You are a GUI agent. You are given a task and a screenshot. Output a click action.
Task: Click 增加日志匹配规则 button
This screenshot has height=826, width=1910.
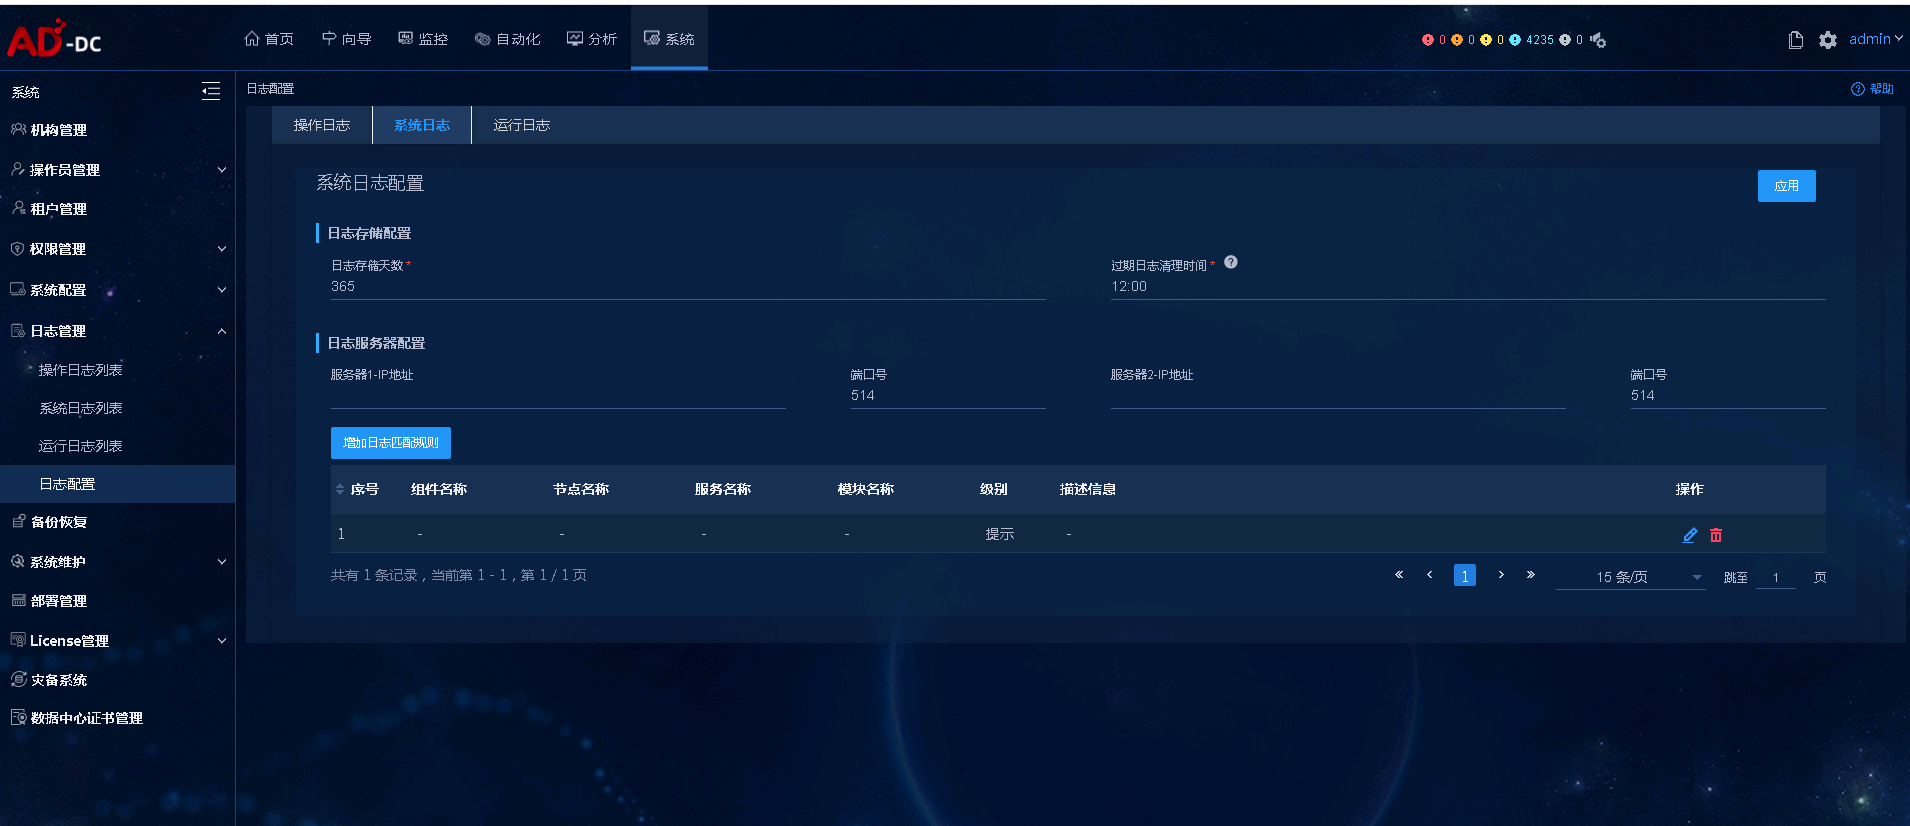[391, 443]
